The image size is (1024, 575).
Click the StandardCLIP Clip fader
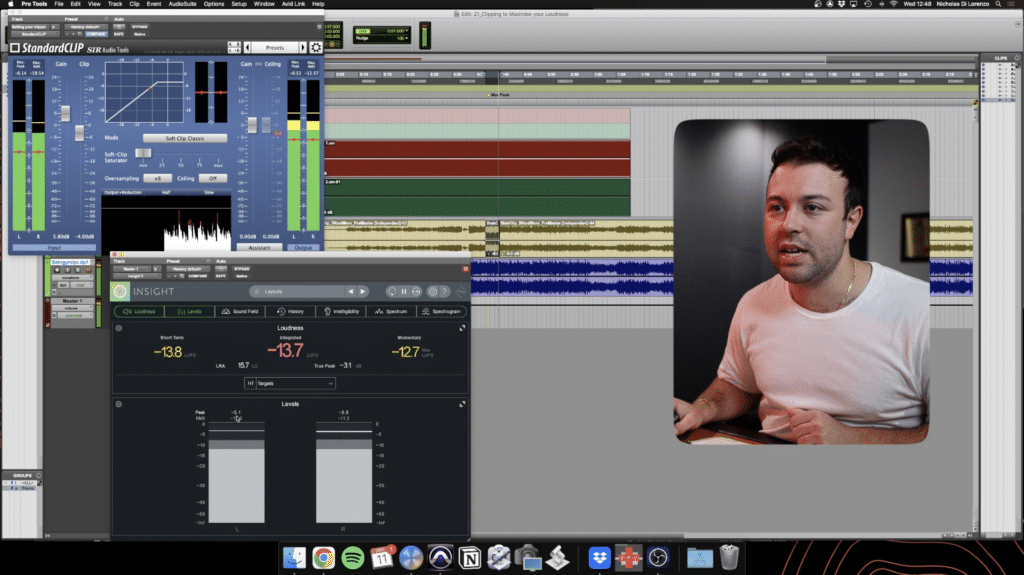(80, 133)
